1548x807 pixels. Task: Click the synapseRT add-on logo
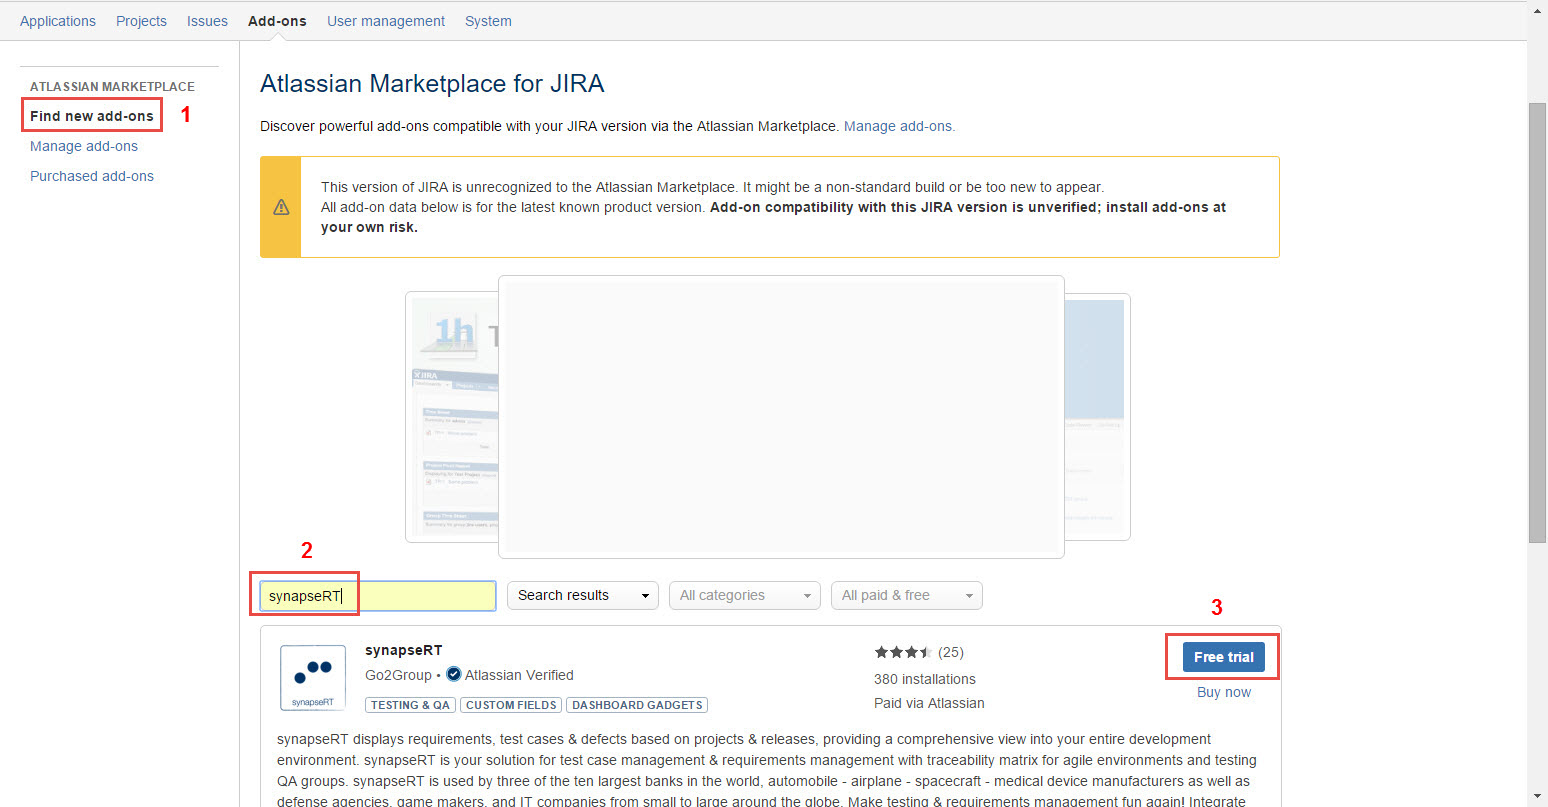point(313,677)
